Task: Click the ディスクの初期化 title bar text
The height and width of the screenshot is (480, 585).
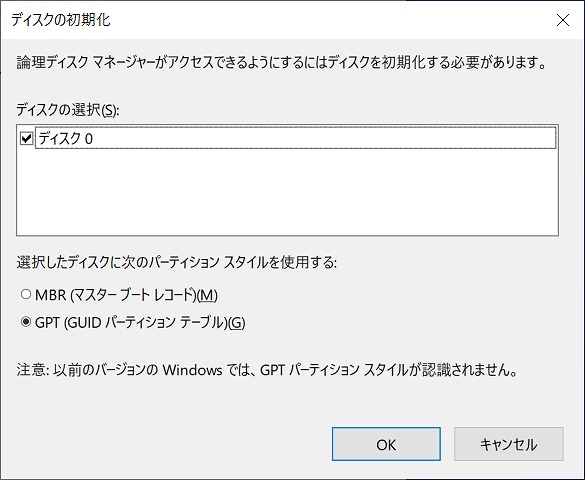Action: (x=60, y=20)
